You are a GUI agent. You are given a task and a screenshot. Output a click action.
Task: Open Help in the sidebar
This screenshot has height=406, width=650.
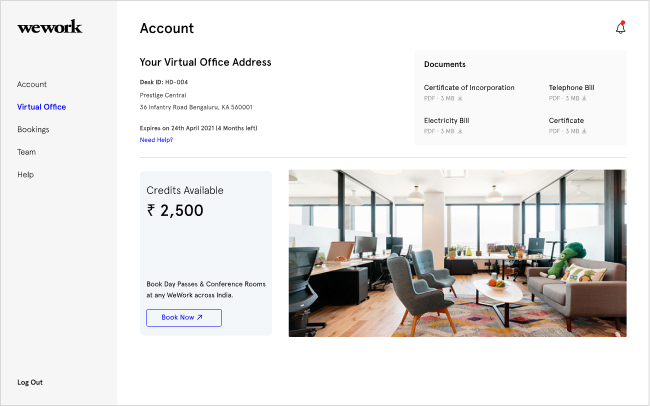[x=25, y=175]
